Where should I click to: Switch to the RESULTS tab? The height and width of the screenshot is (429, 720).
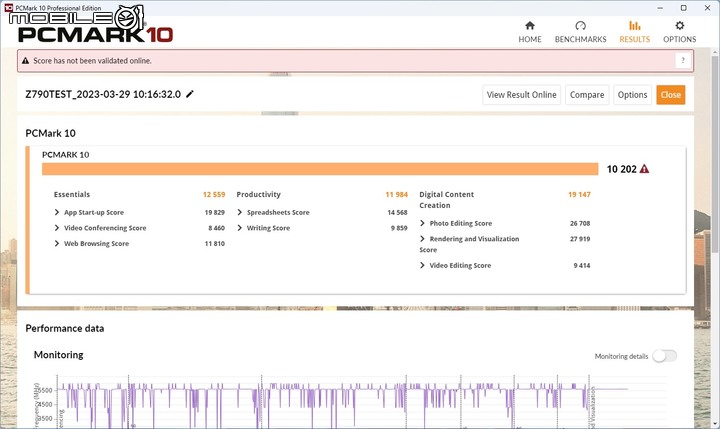[x=635, y=32]
